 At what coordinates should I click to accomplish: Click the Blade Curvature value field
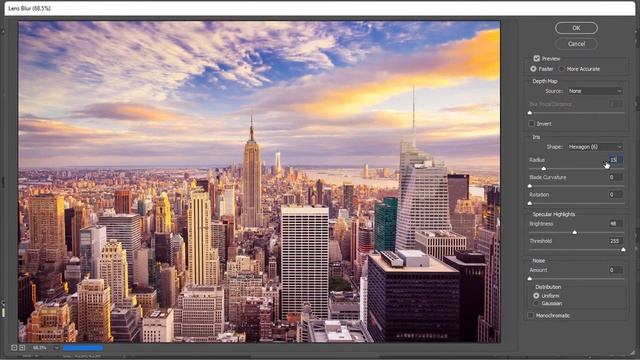(616, 177)
